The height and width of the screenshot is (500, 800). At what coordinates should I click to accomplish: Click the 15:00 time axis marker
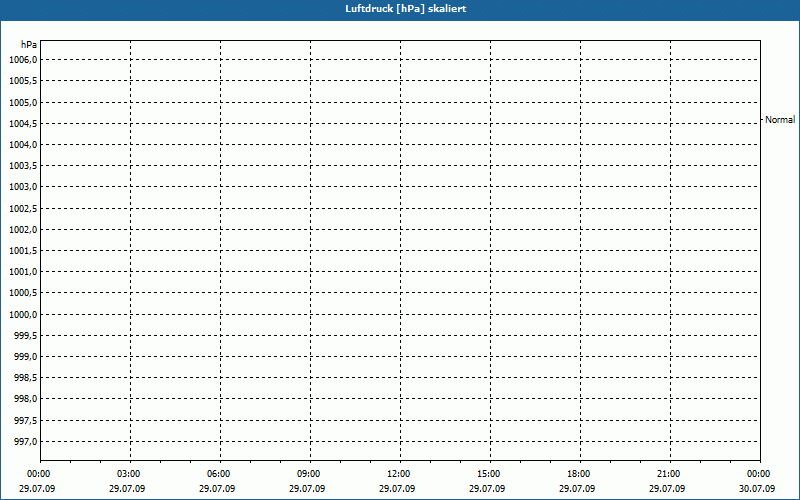(x=489, y=474)
